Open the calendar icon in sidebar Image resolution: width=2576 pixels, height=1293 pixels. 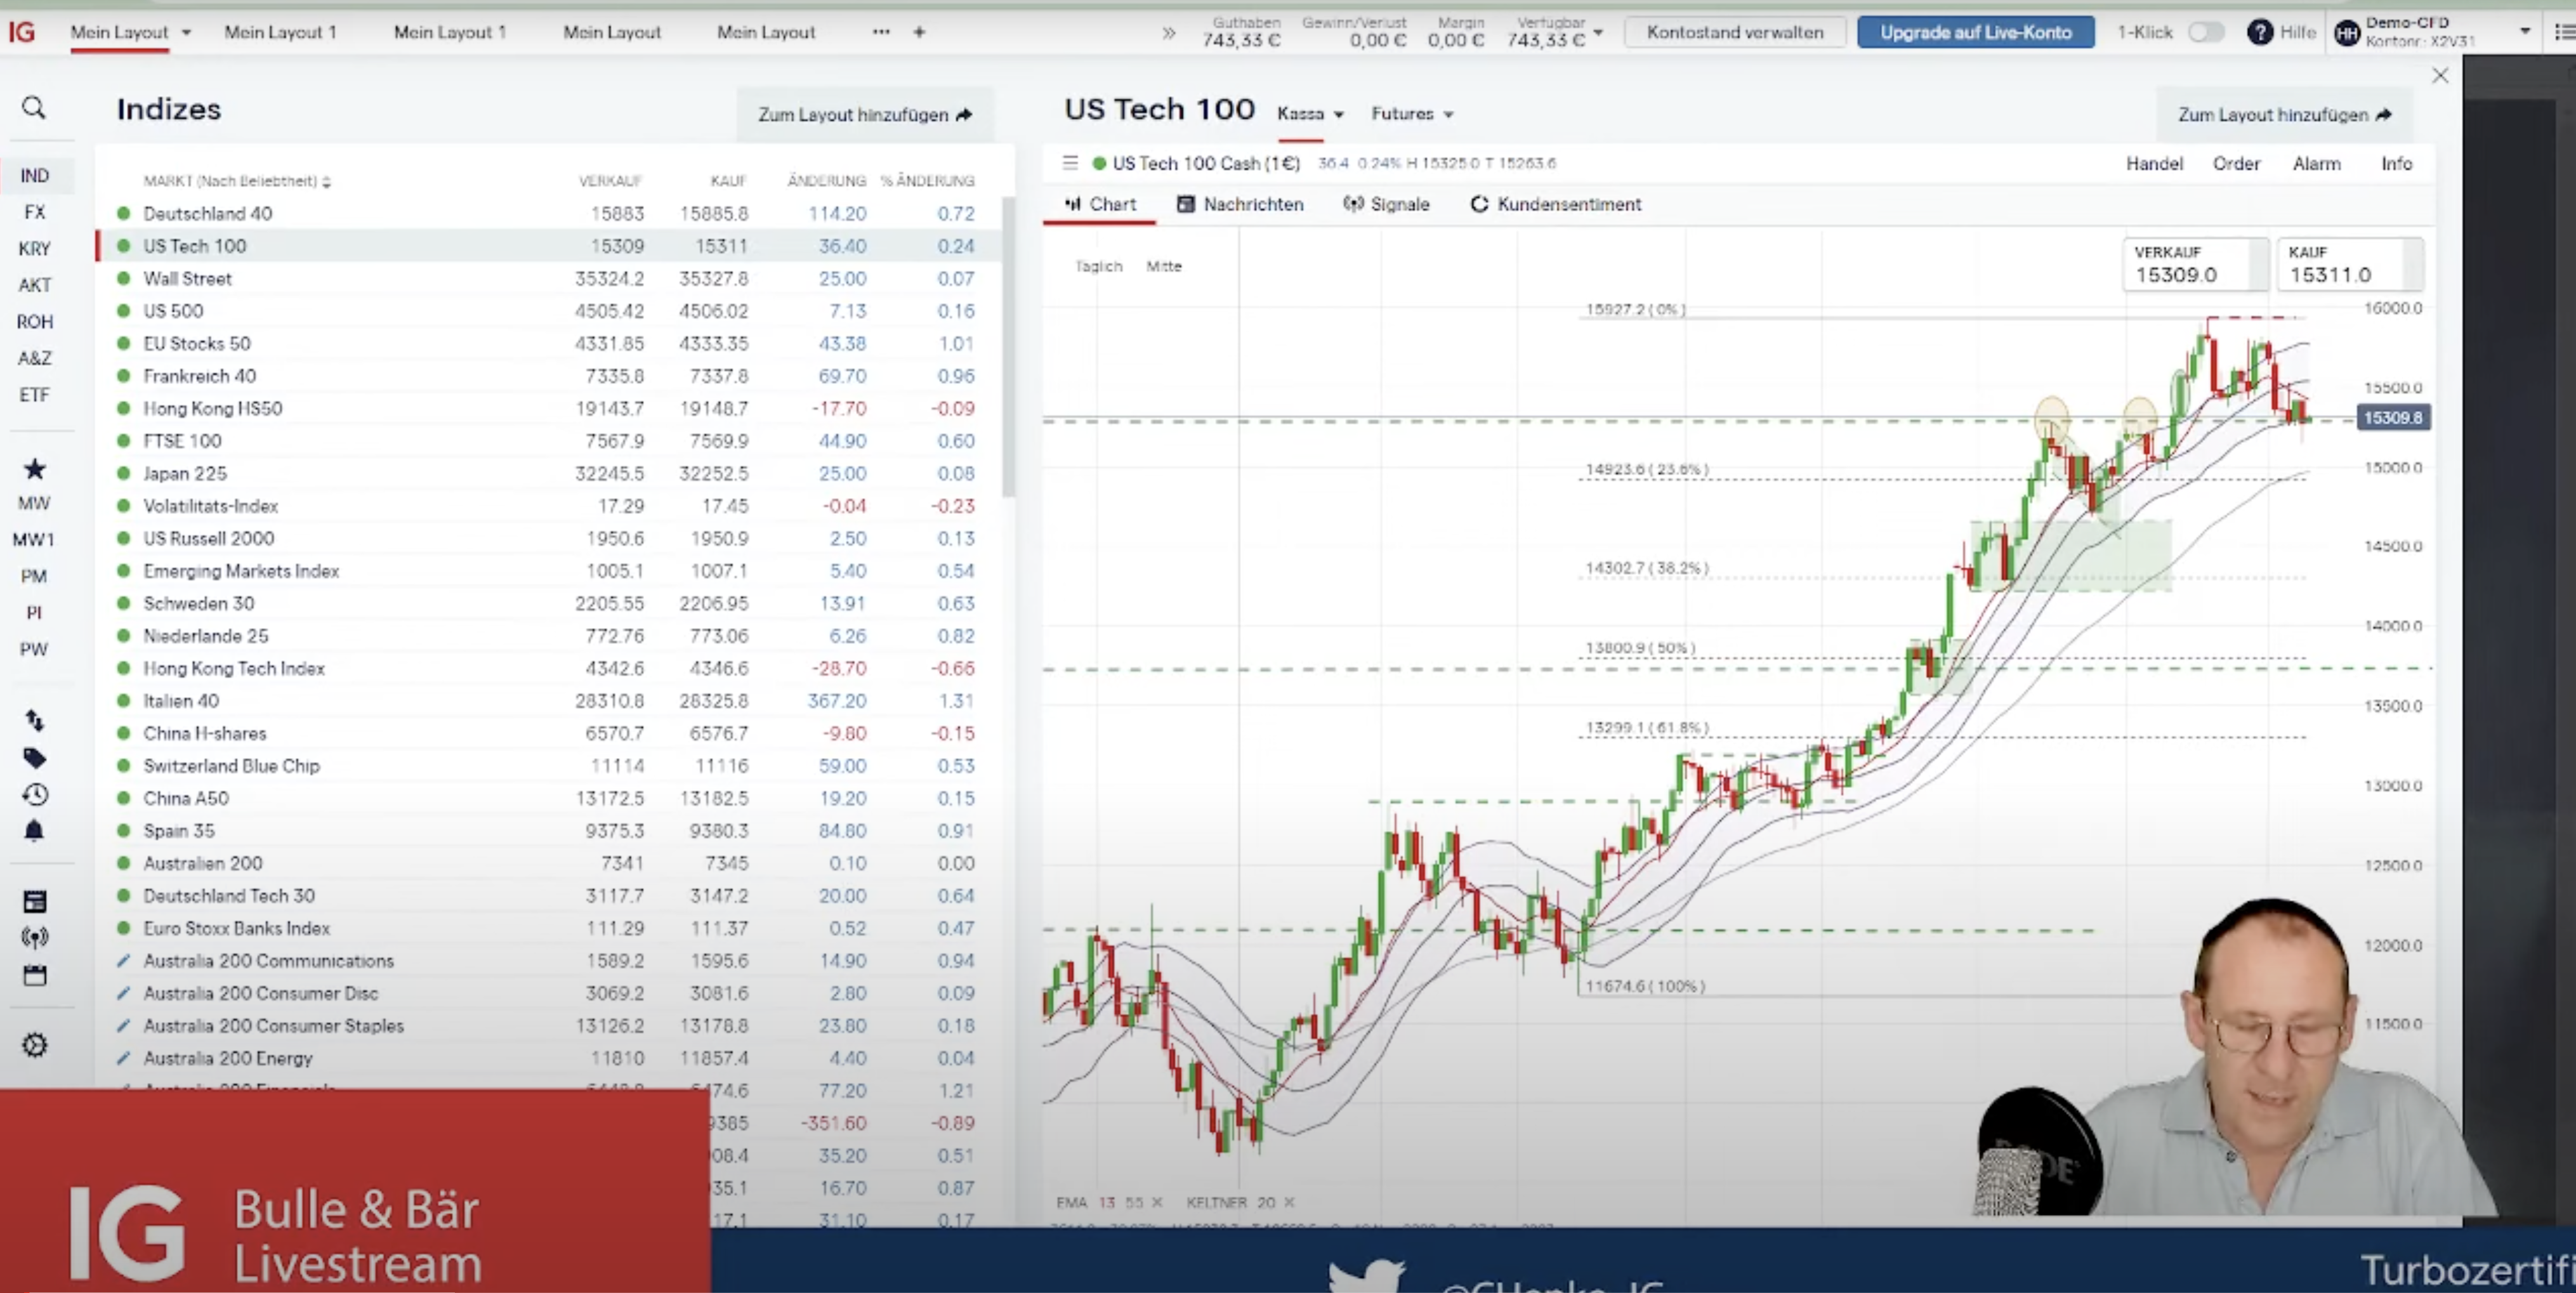(35, 975)
